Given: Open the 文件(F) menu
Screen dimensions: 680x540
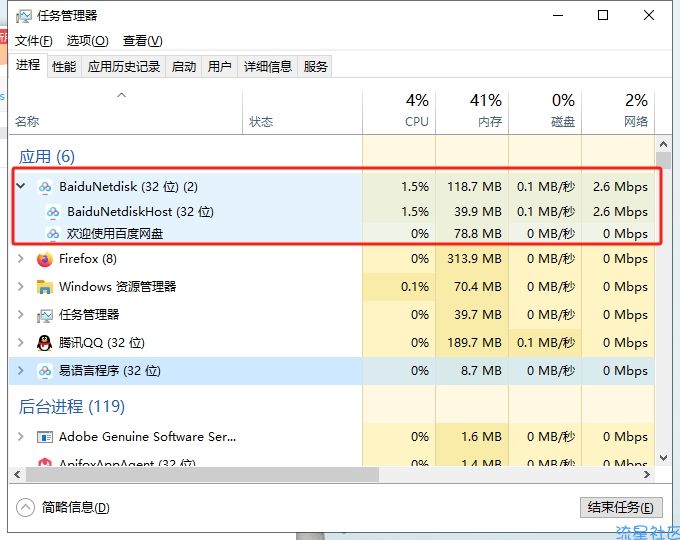Looking at the screenshot, I should (33, 41).
